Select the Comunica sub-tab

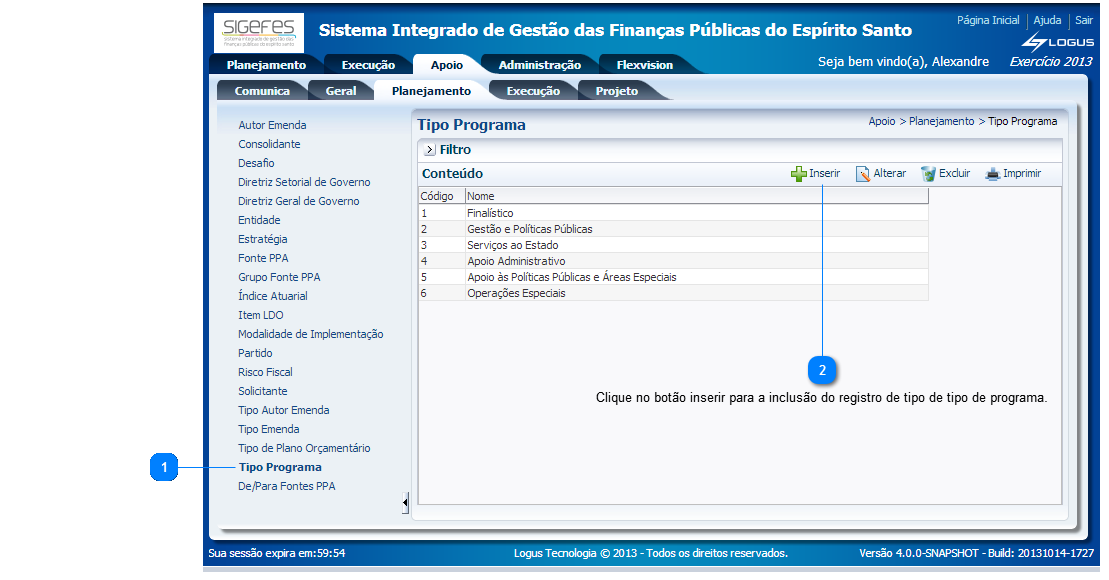[x=262, y=91]
